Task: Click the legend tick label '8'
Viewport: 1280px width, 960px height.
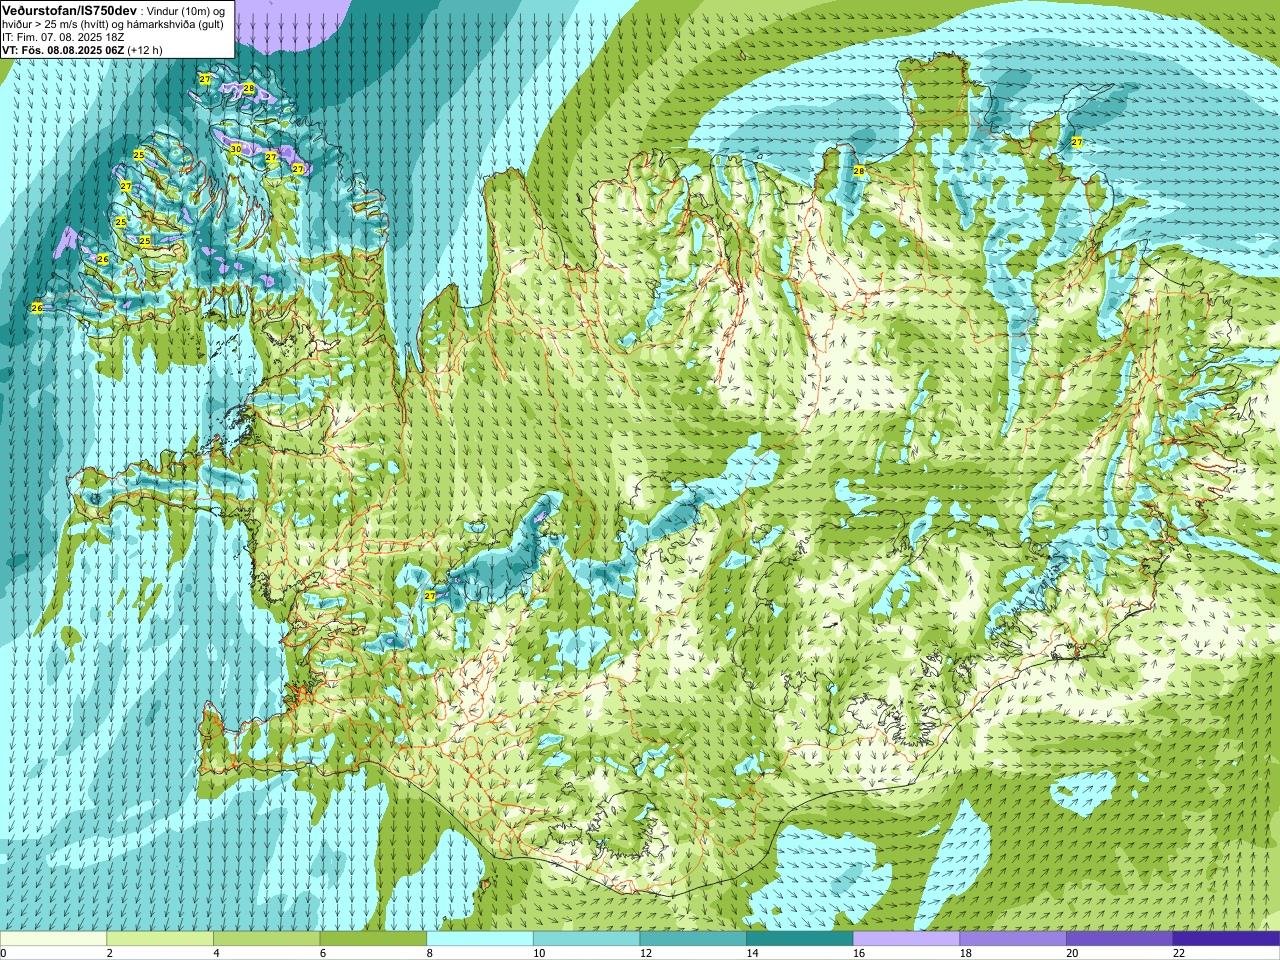Action: pos(430,954)
